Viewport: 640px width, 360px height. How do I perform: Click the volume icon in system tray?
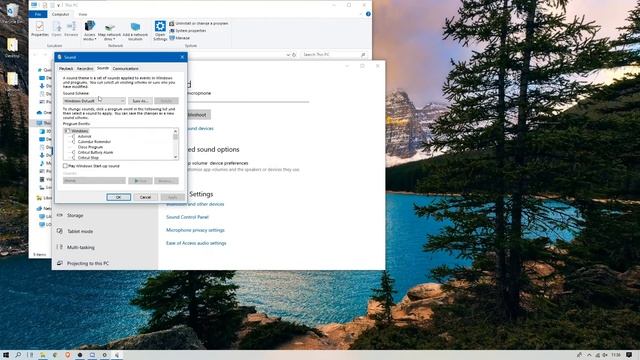pos(604,355)
